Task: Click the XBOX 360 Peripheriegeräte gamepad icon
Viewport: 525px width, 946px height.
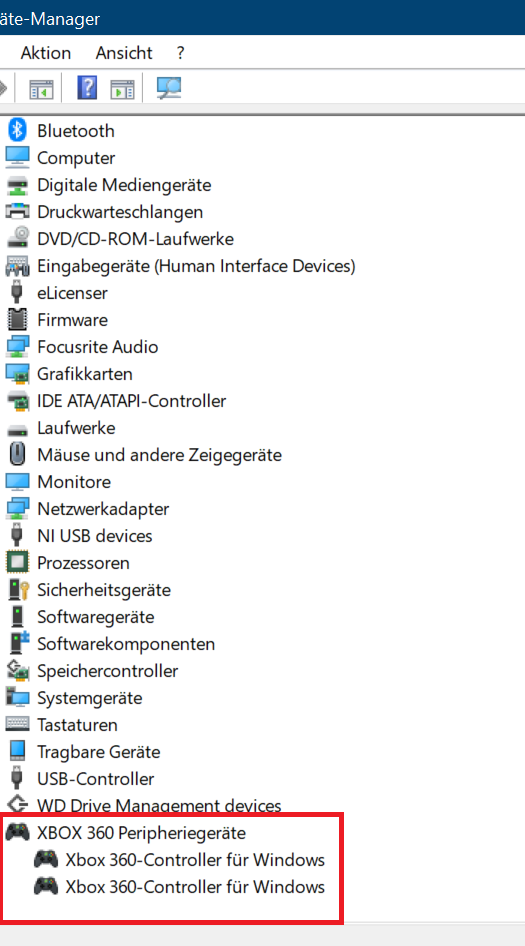Action: (x=18, y=833)
